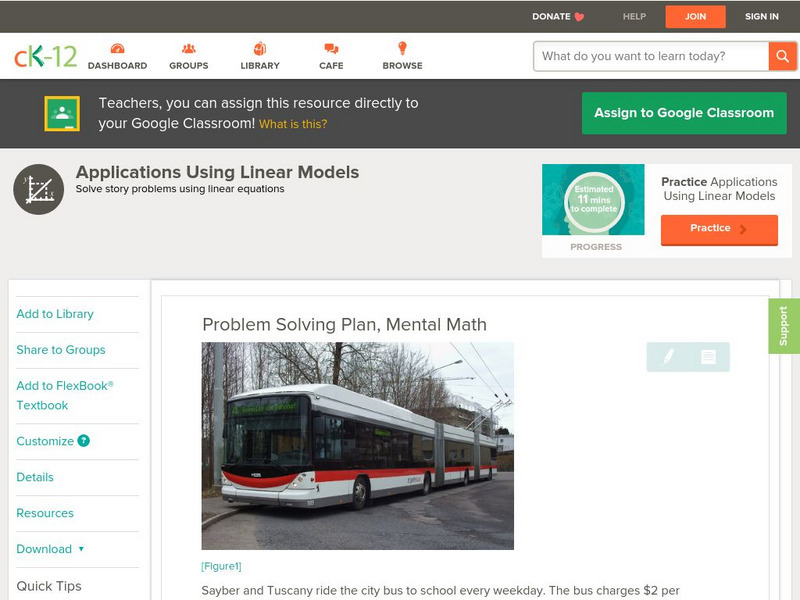Image resolution: width=800 pixels, height=600 pixels.
Task: Click the BROWSE nav label
Action: [403, 65]
